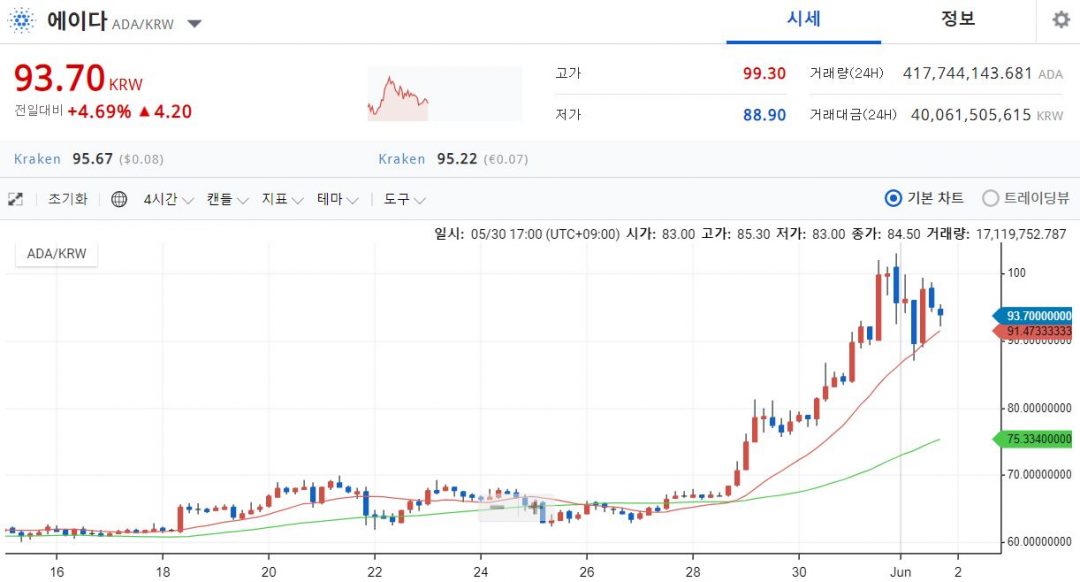Open the 지표 indicators dropdown
1080x582 pixels.
coord(282,199)
